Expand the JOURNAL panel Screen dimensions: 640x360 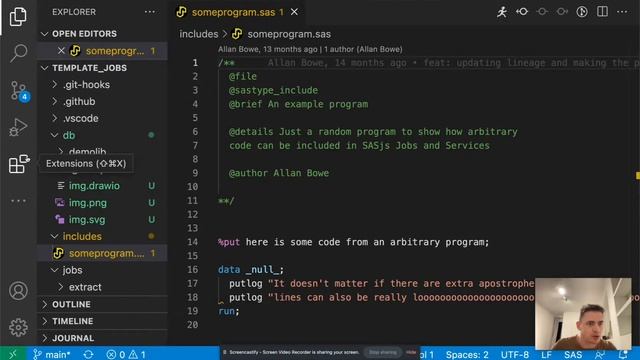click(x=102, y=338)
